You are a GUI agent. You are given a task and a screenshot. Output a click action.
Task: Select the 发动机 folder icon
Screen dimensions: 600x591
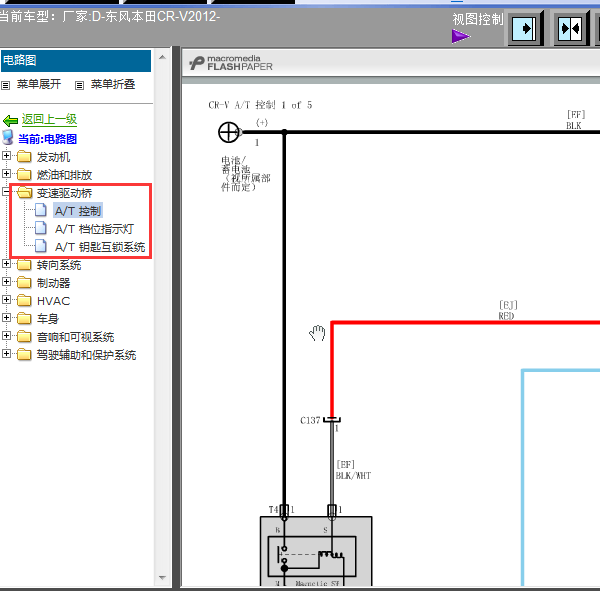(x=24, y=156)
